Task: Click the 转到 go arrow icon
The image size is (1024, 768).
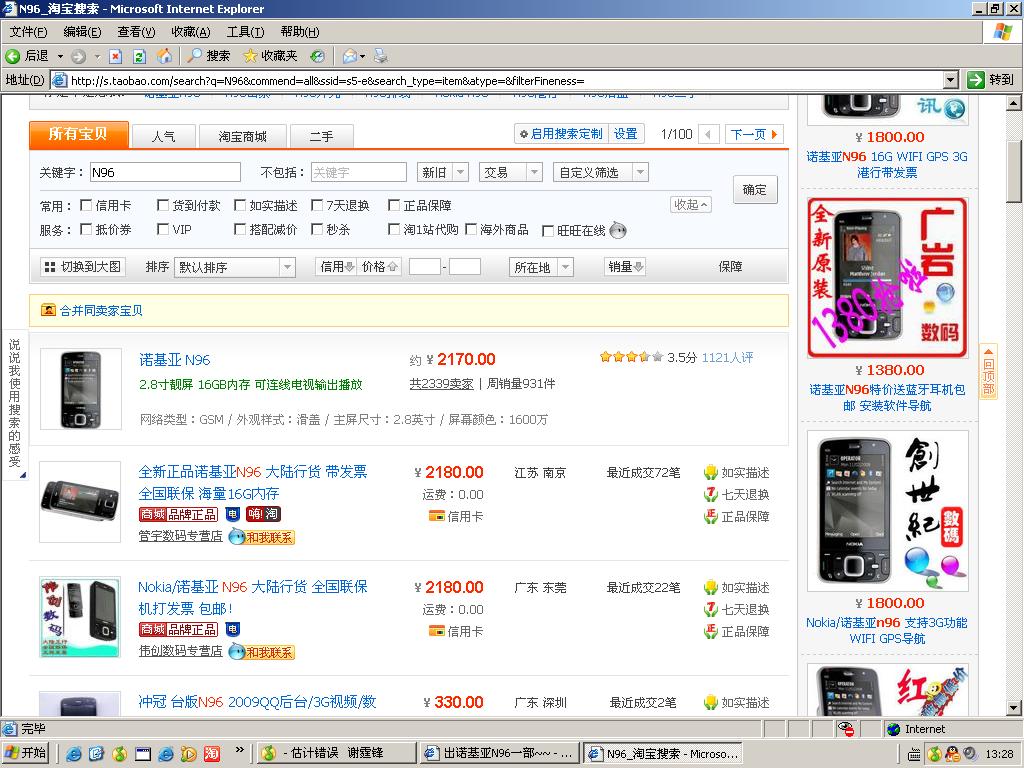Action: coord(976,80)
